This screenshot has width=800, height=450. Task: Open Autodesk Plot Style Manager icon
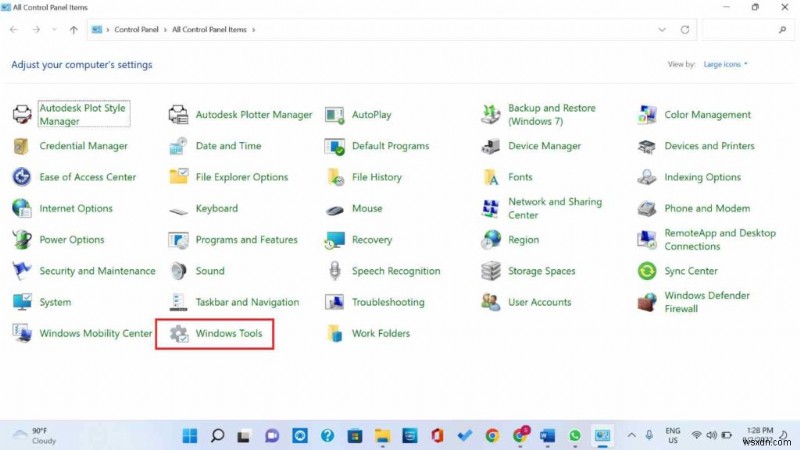[x=22, y=114]
